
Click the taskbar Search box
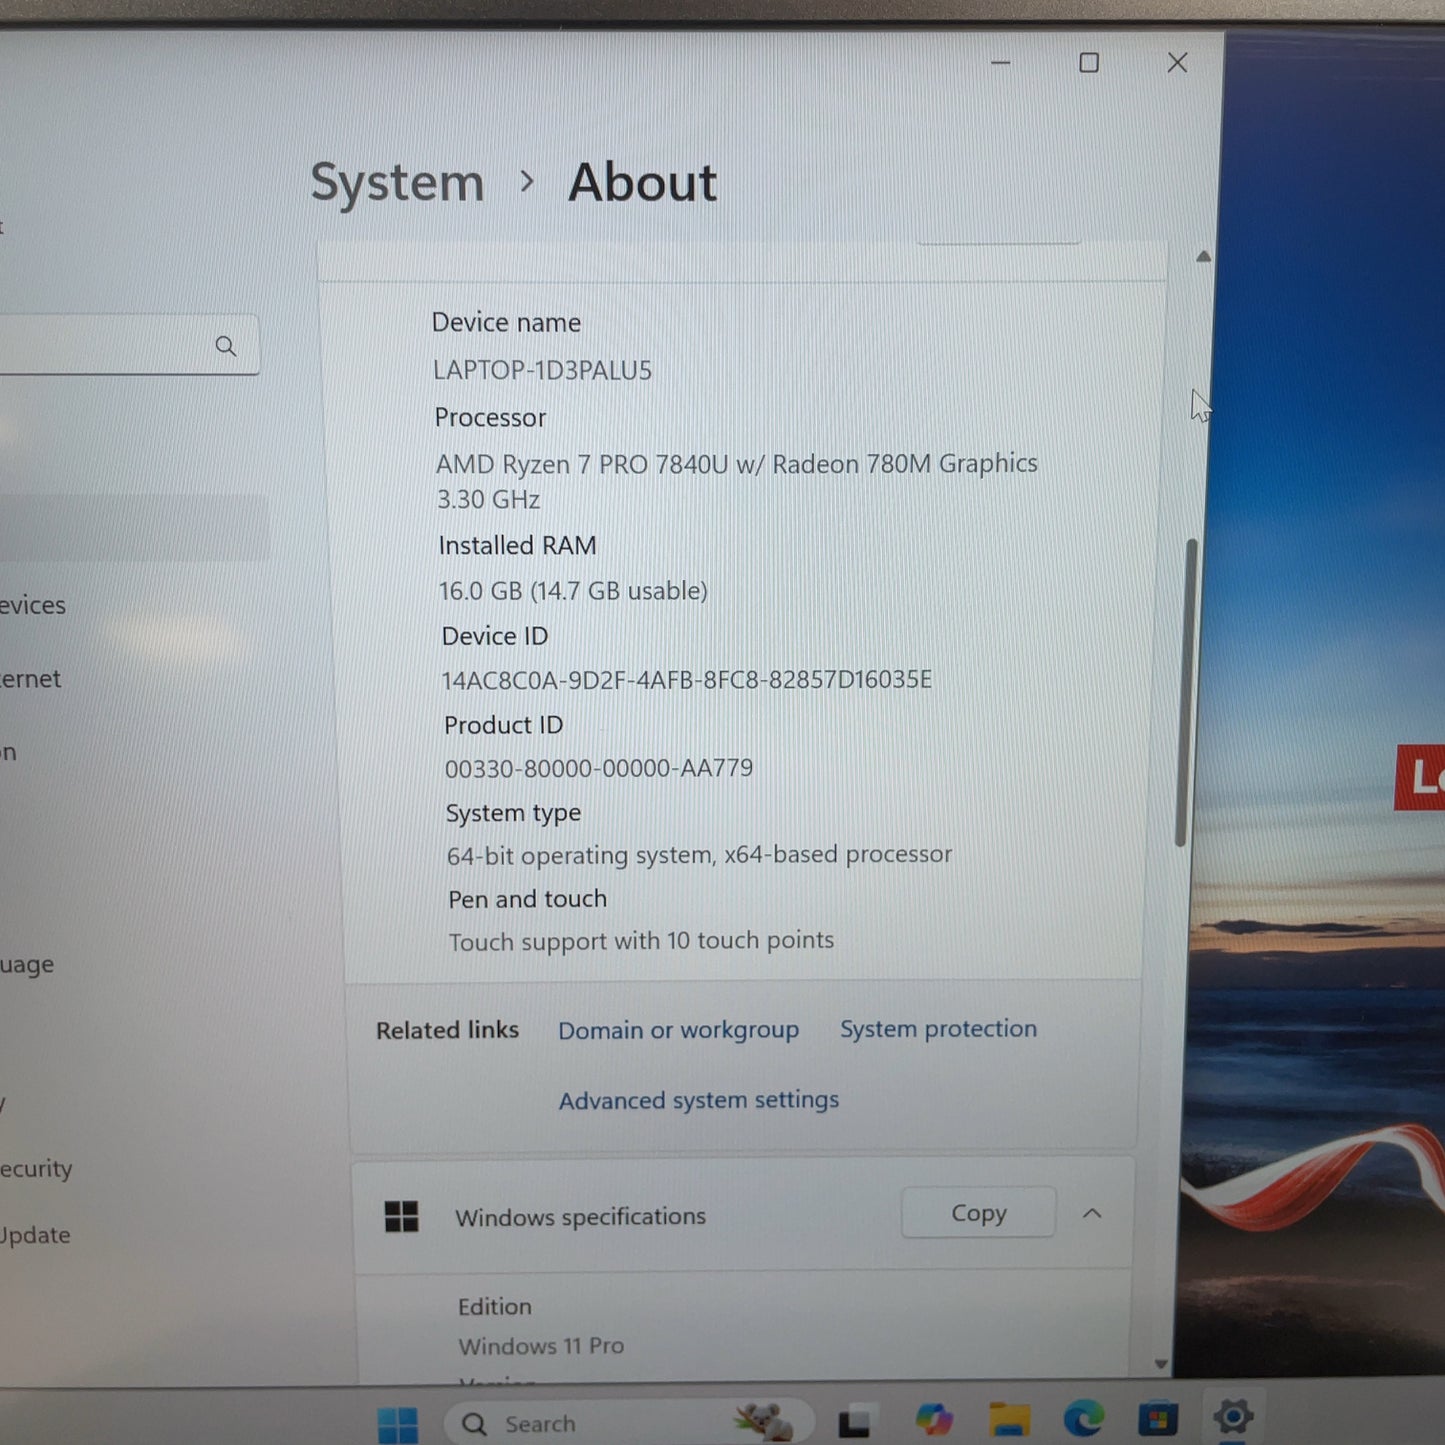628,1422
